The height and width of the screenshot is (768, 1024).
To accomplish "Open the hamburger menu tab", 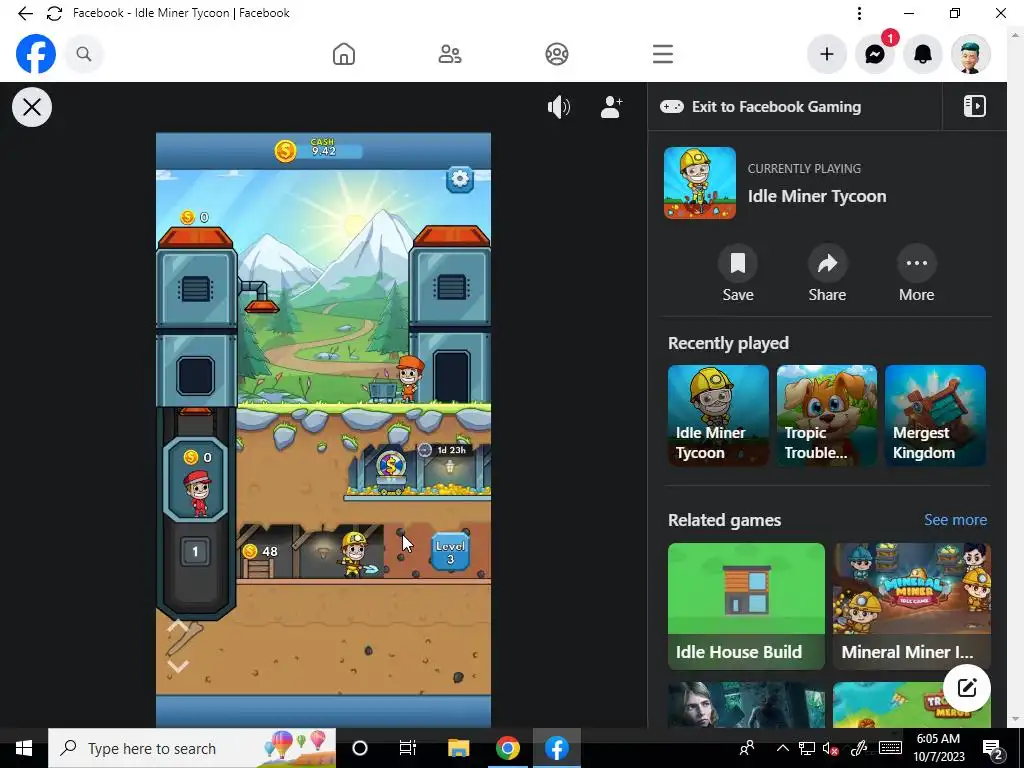I will pos(662,54).
